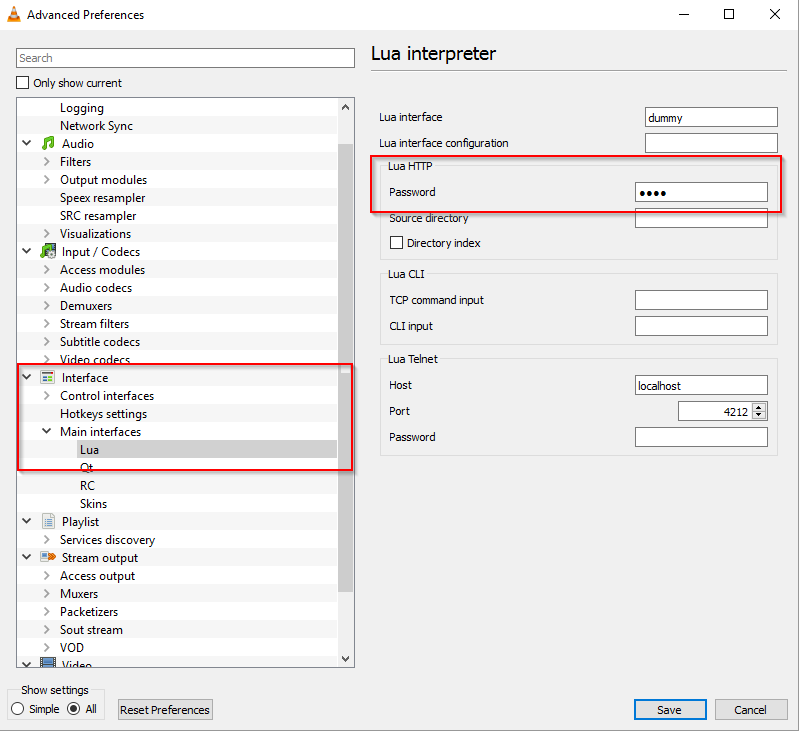
Task: Expand the Services discovery node
Action: [46, 539]
